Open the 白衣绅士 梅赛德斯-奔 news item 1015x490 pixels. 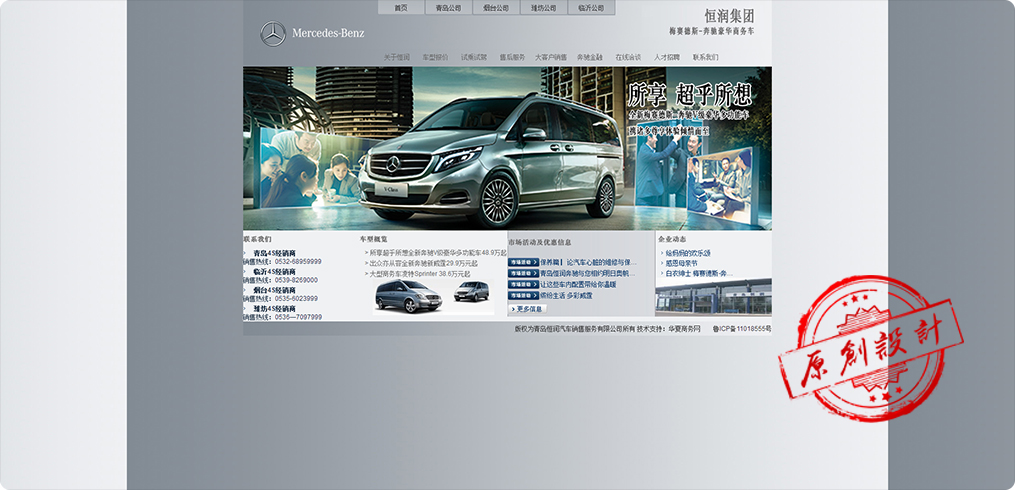tap(699, 274)
